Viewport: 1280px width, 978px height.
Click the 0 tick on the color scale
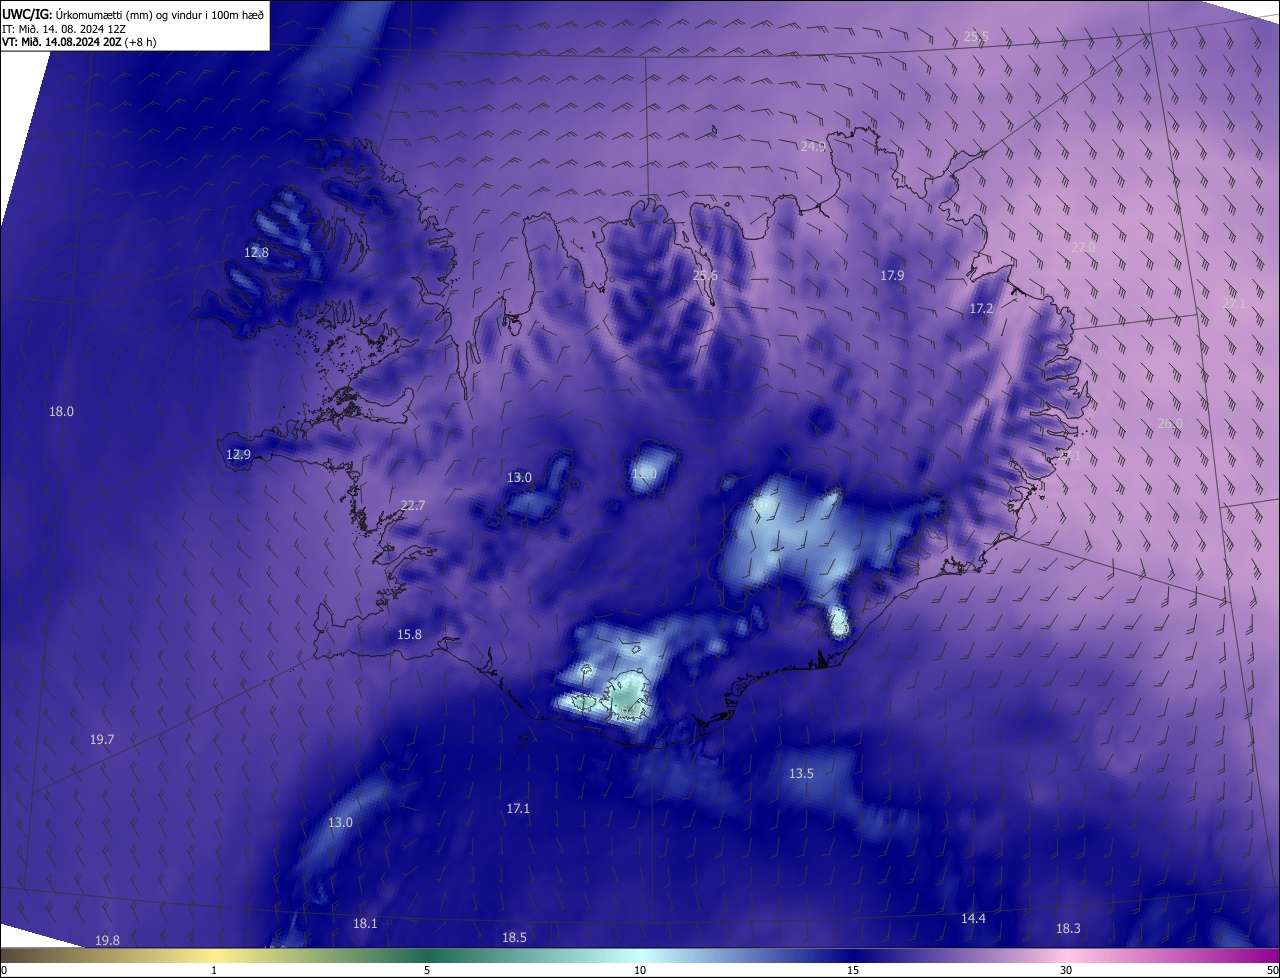(x=4, y=971)
